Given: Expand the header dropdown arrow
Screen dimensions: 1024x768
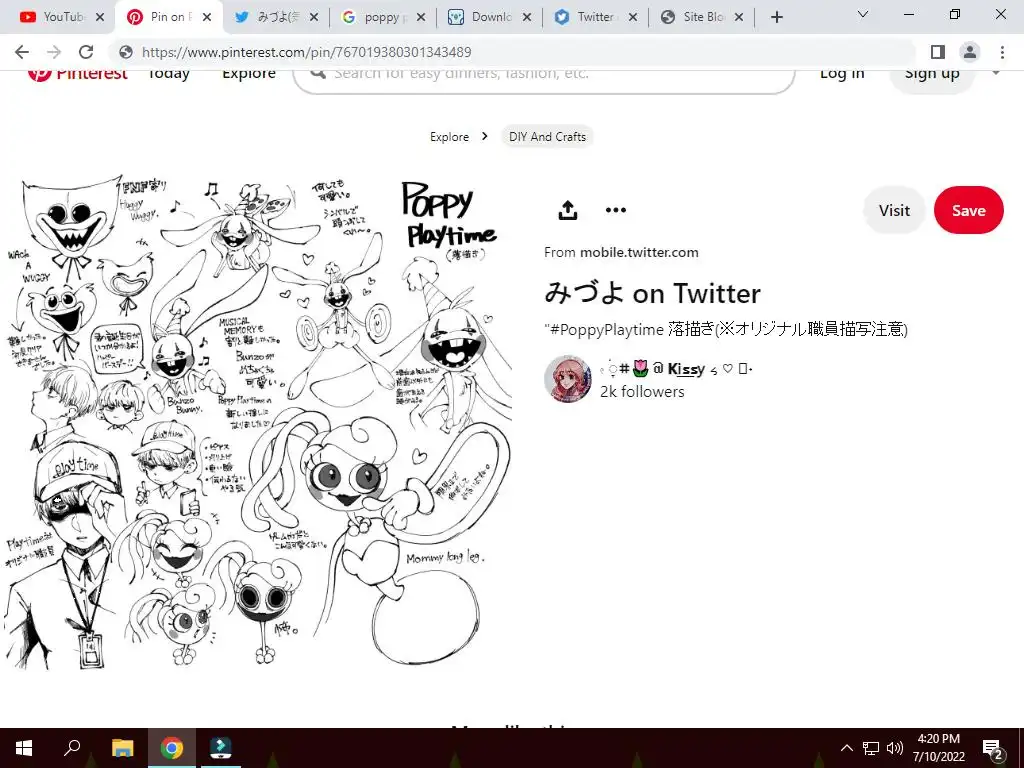Looking at the screenshot, I should 996,72.
